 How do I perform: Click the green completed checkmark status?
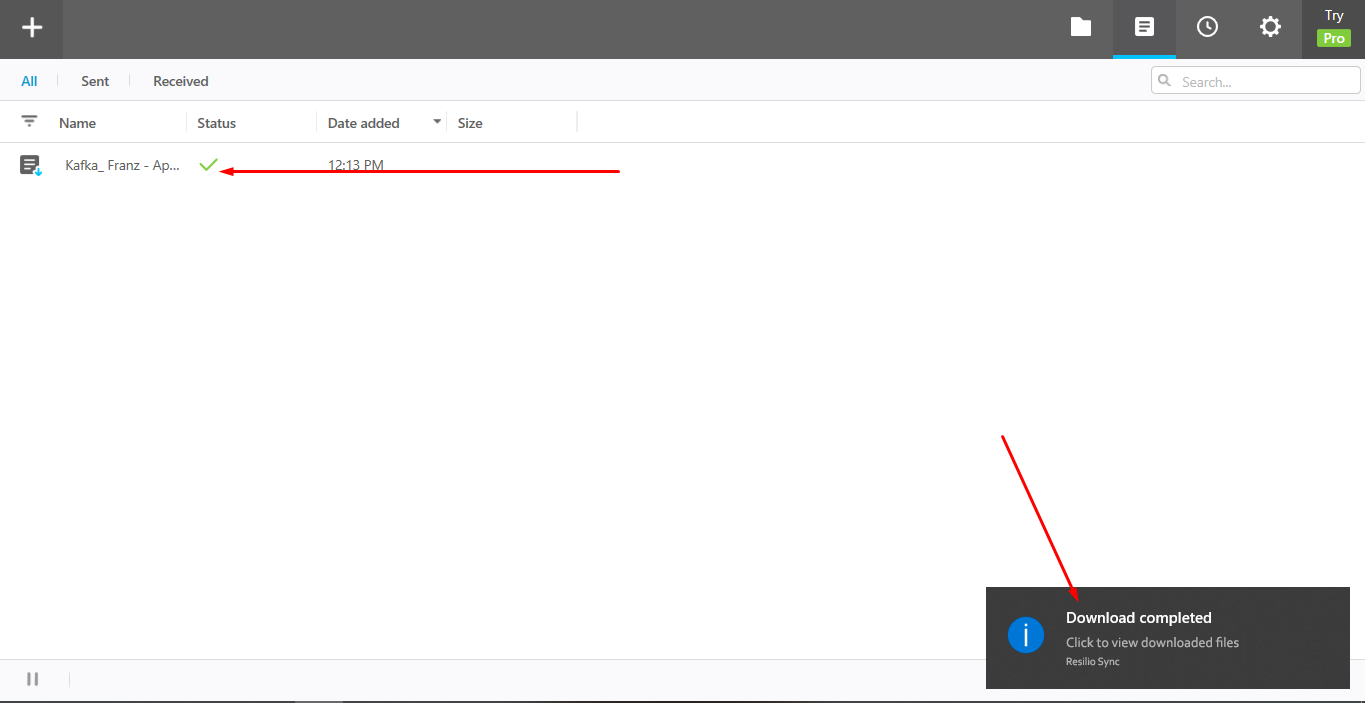coord(208,164)
